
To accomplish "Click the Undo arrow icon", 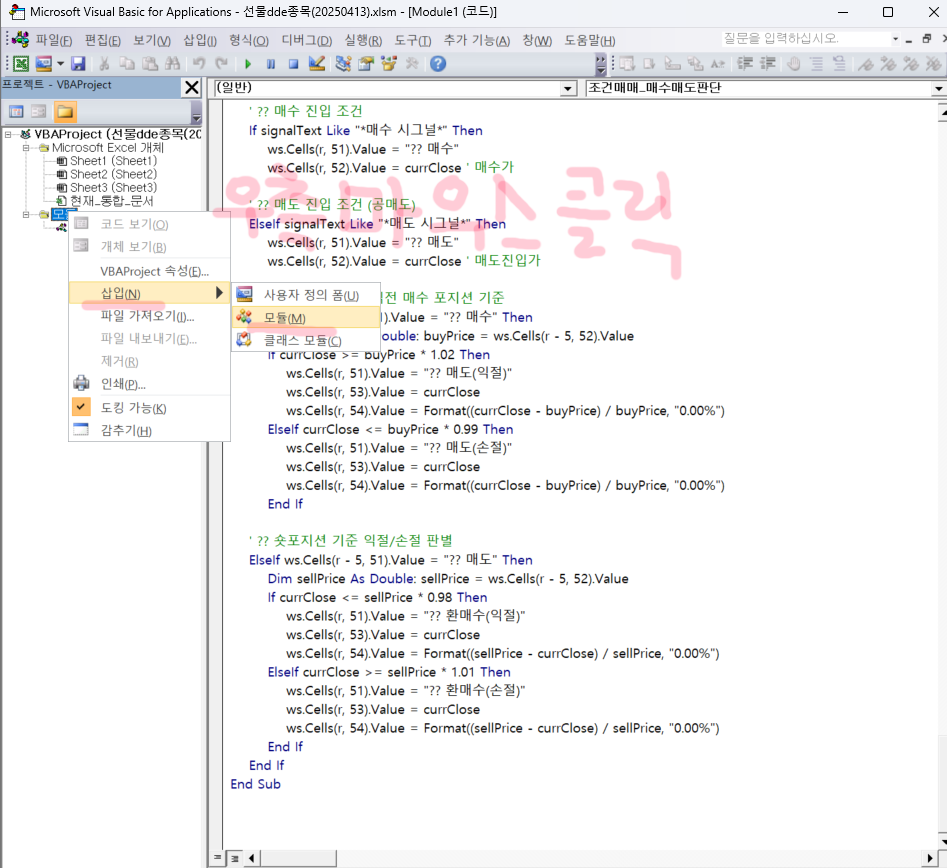I will 199,63.
